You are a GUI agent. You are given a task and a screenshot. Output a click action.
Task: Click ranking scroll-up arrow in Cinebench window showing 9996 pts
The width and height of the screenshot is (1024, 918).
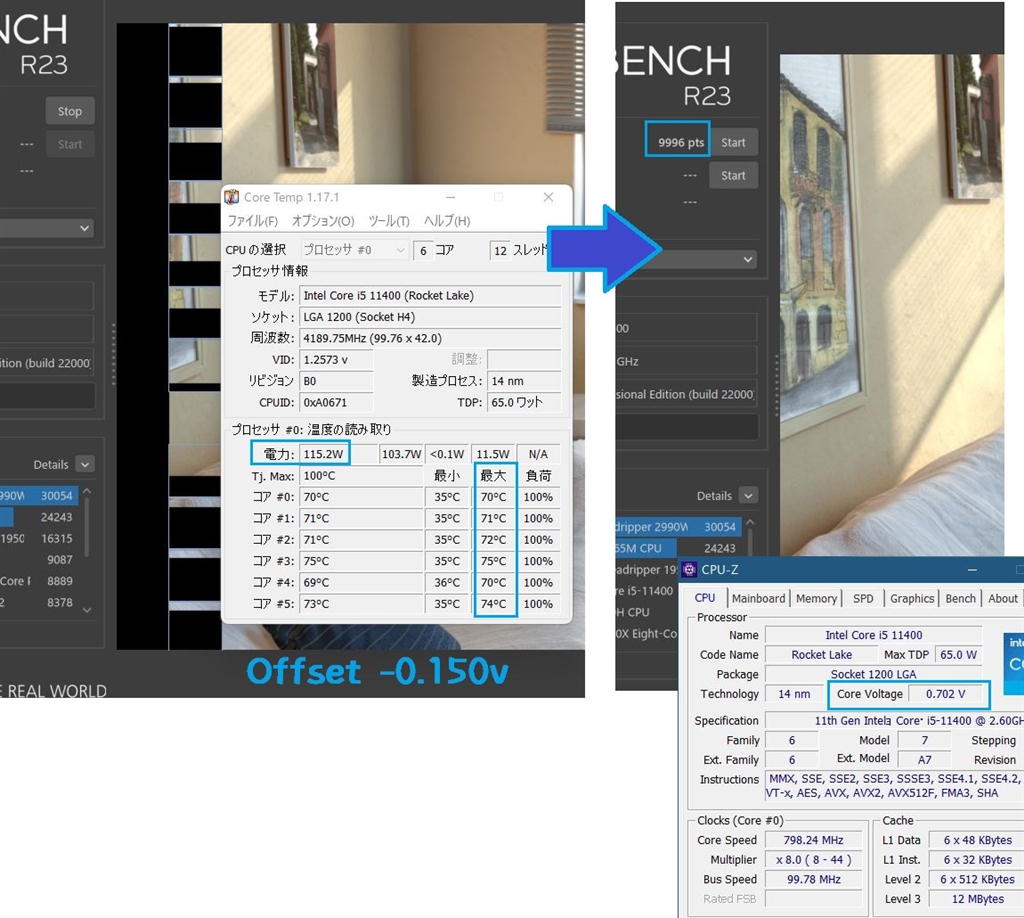point(750,522)
